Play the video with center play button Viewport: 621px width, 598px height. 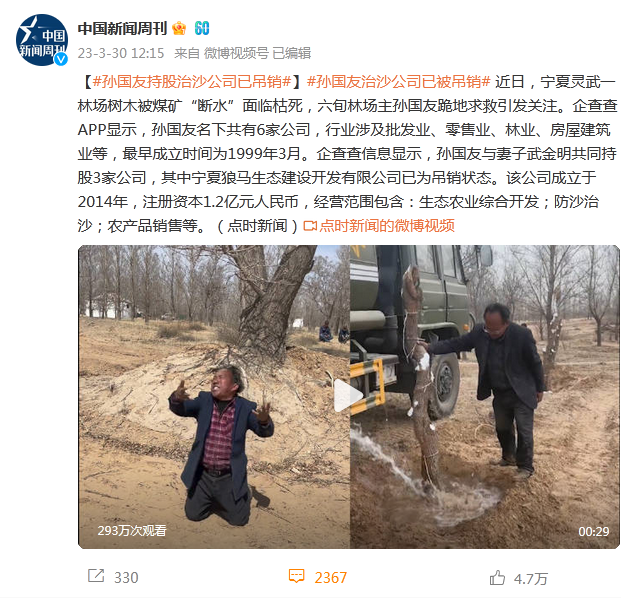coord(349,396)
